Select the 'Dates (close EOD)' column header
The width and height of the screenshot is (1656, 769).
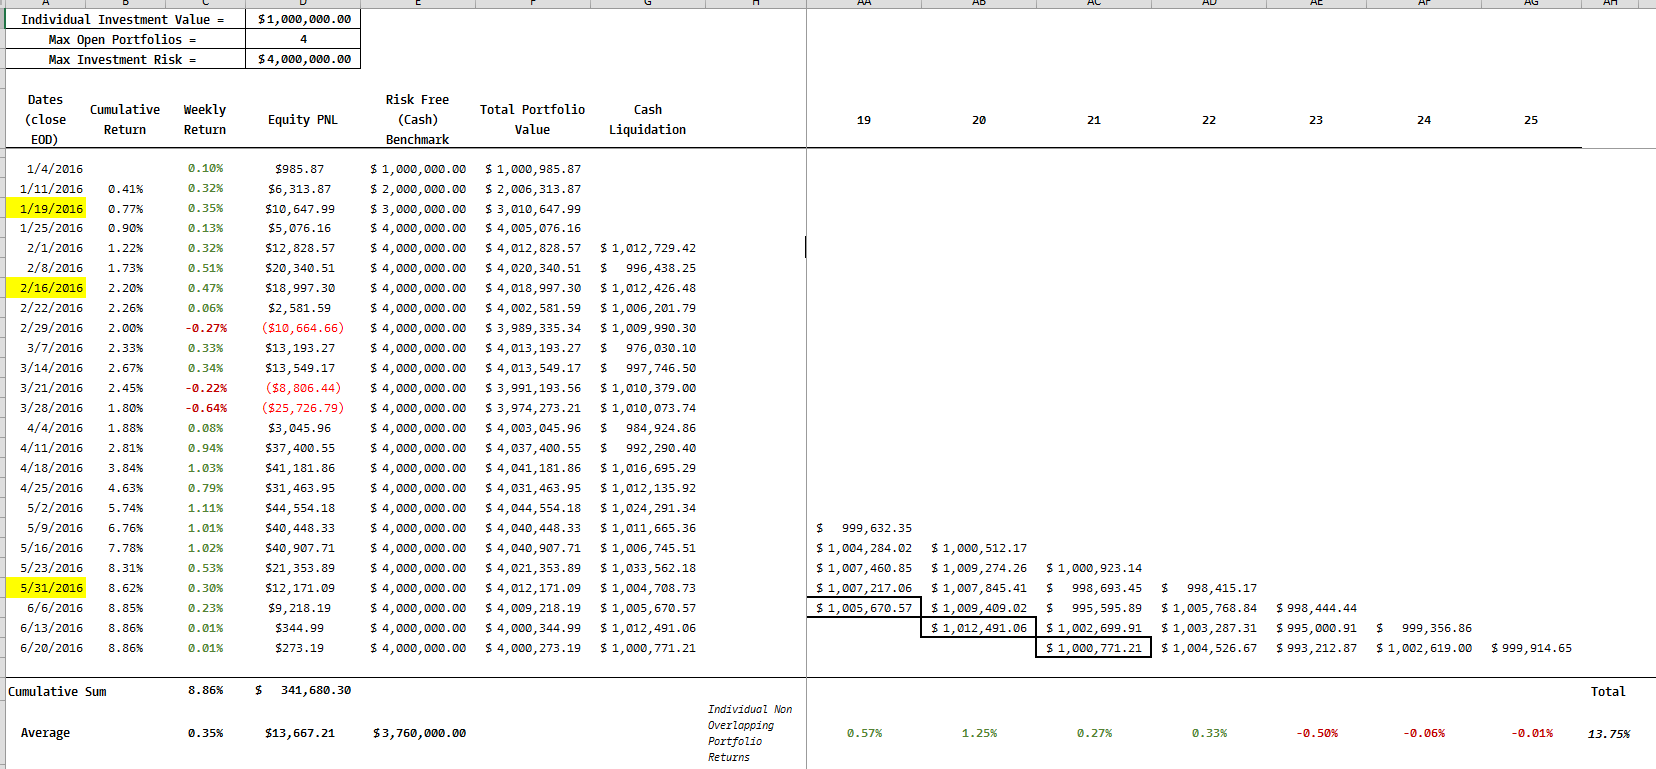tap(45, 119)
